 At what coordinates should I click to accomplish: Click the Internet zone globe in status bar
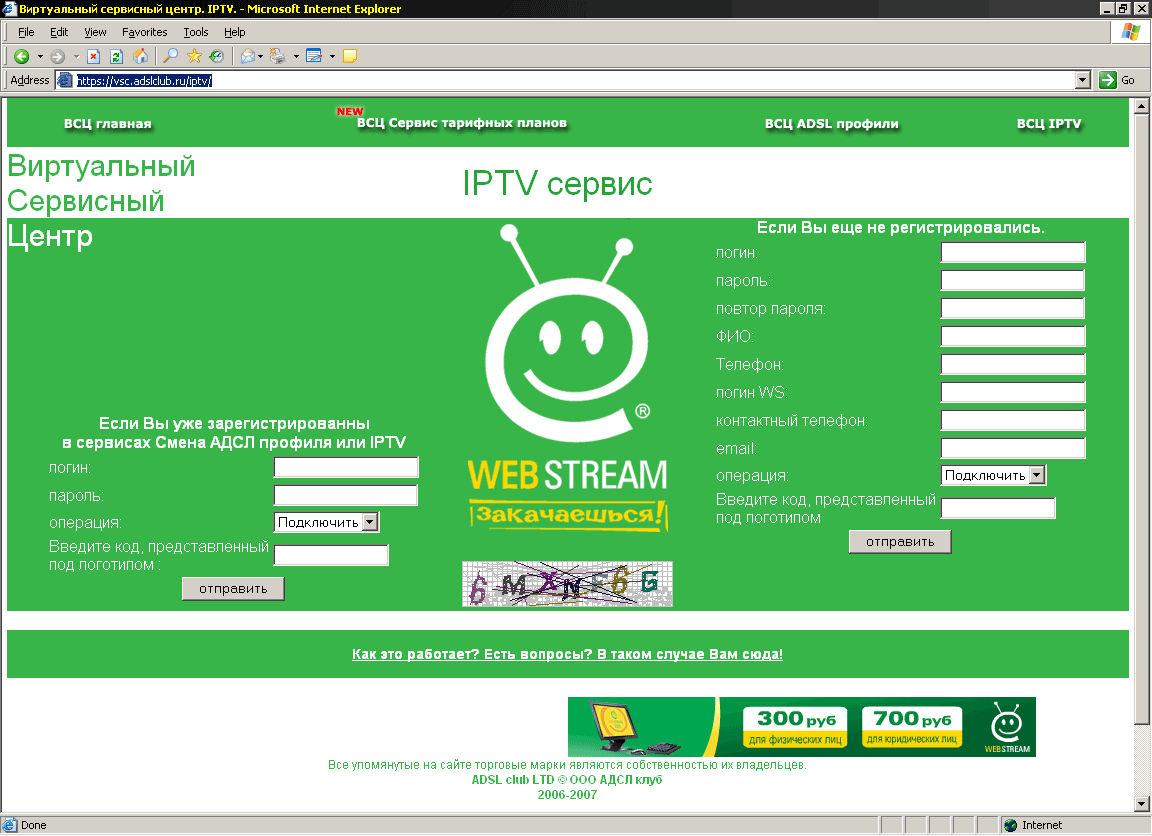pos(1010,826)
